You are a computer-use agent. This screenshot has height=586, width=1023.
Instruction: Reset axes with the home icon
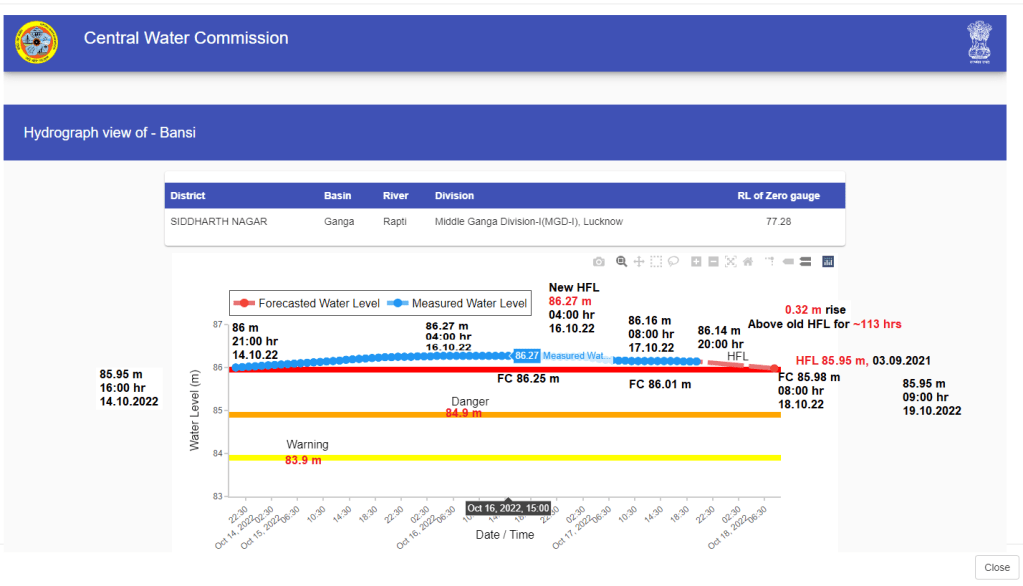click(x=747, y=262)
